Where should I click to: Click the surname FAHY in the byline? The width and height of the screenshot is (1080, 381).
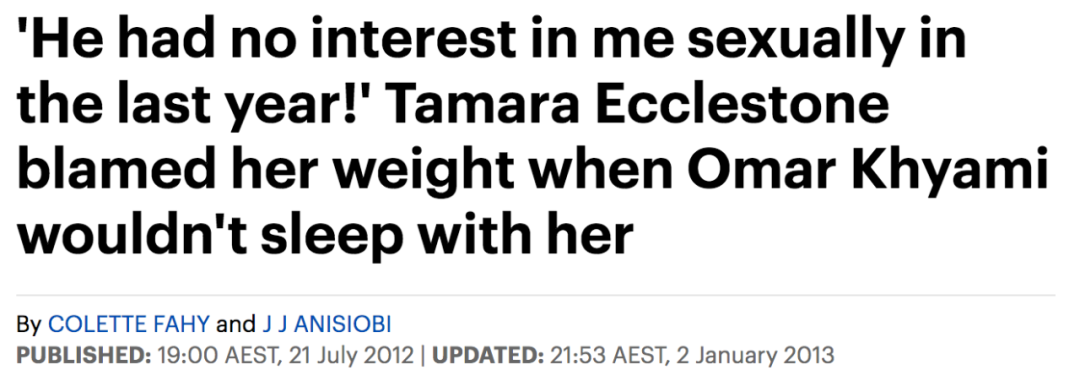(x=183, y=324)
